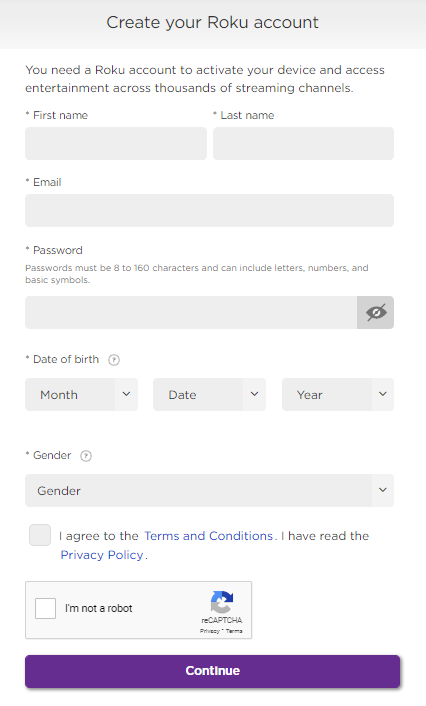Open the Privacy Policy link
This screenshot has width=426, height=706.
click(102, 555)
